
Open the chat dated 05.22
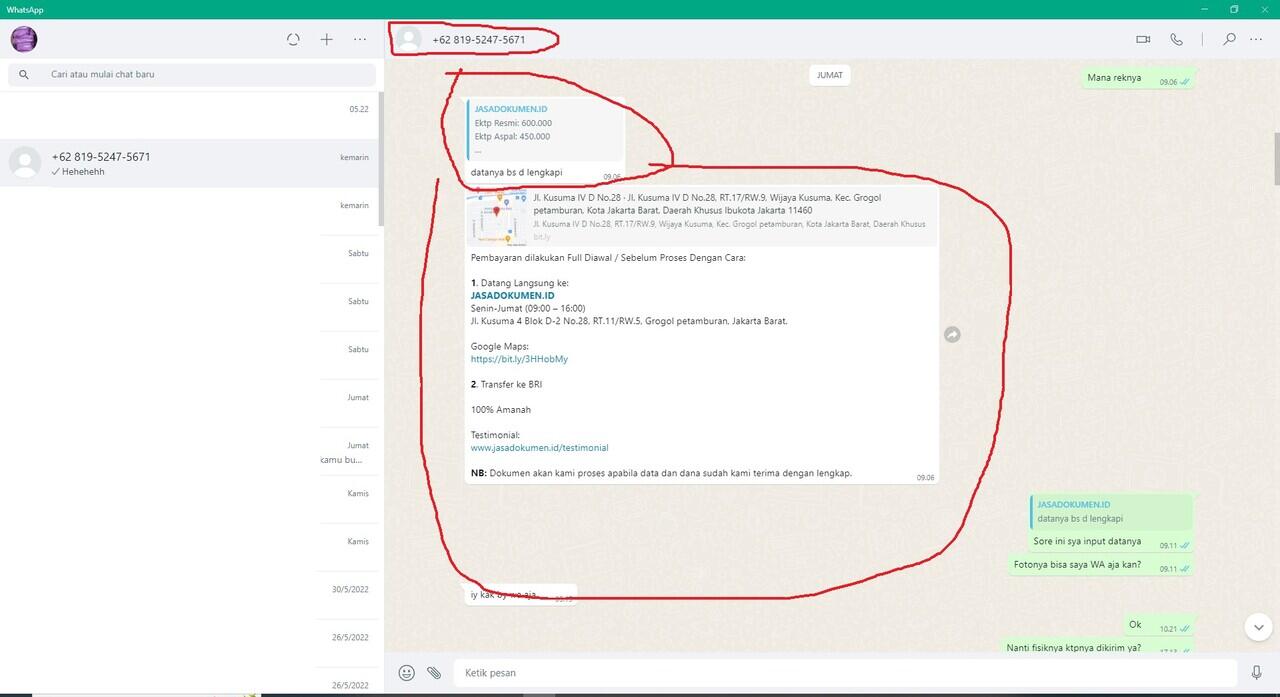tap(190, 115)
